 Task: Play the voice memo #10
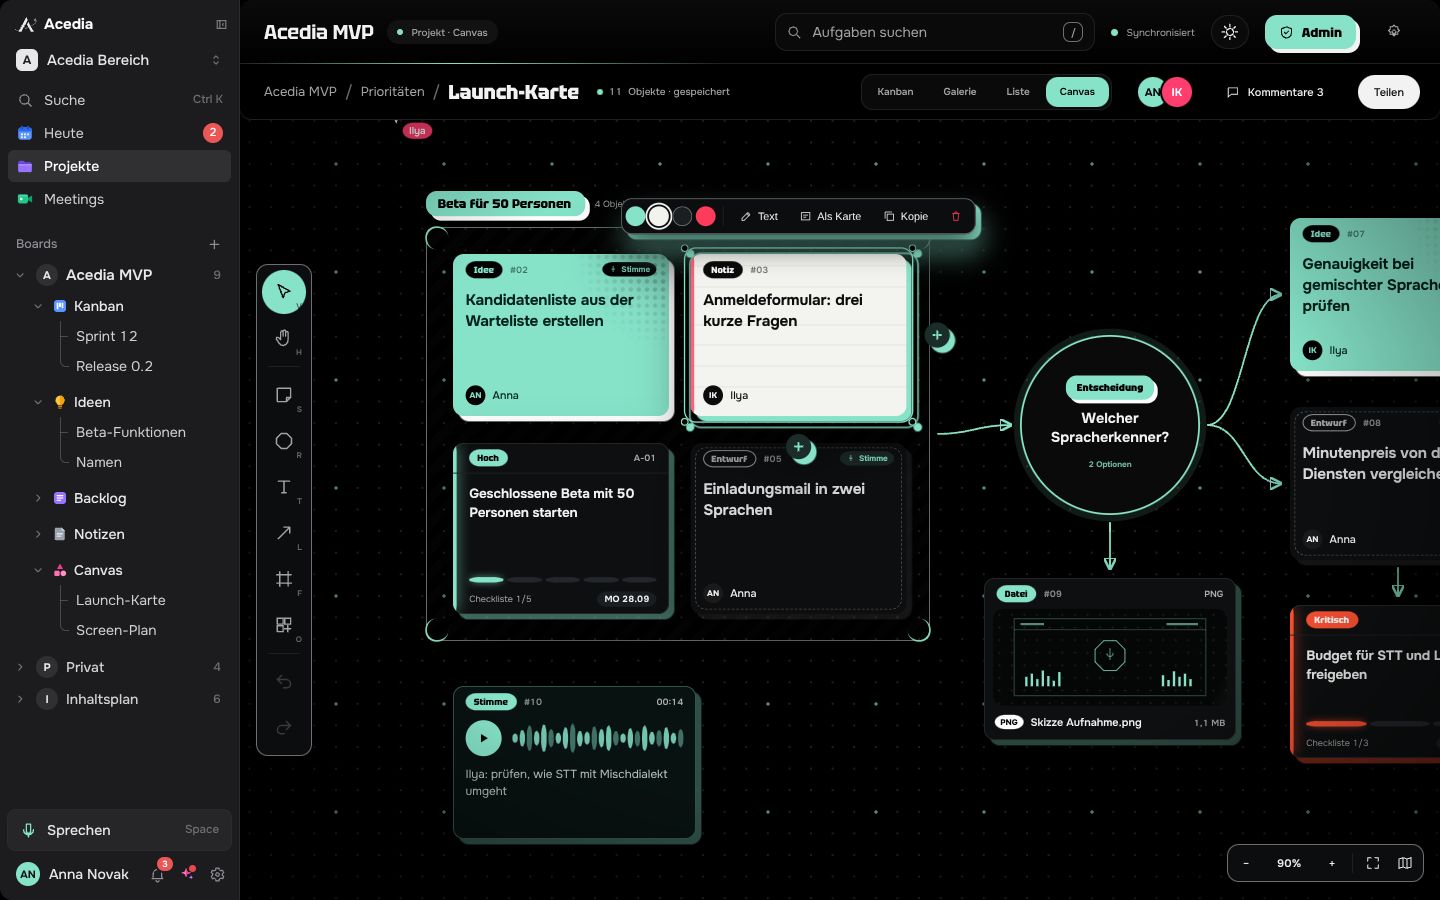coord(484,739)
